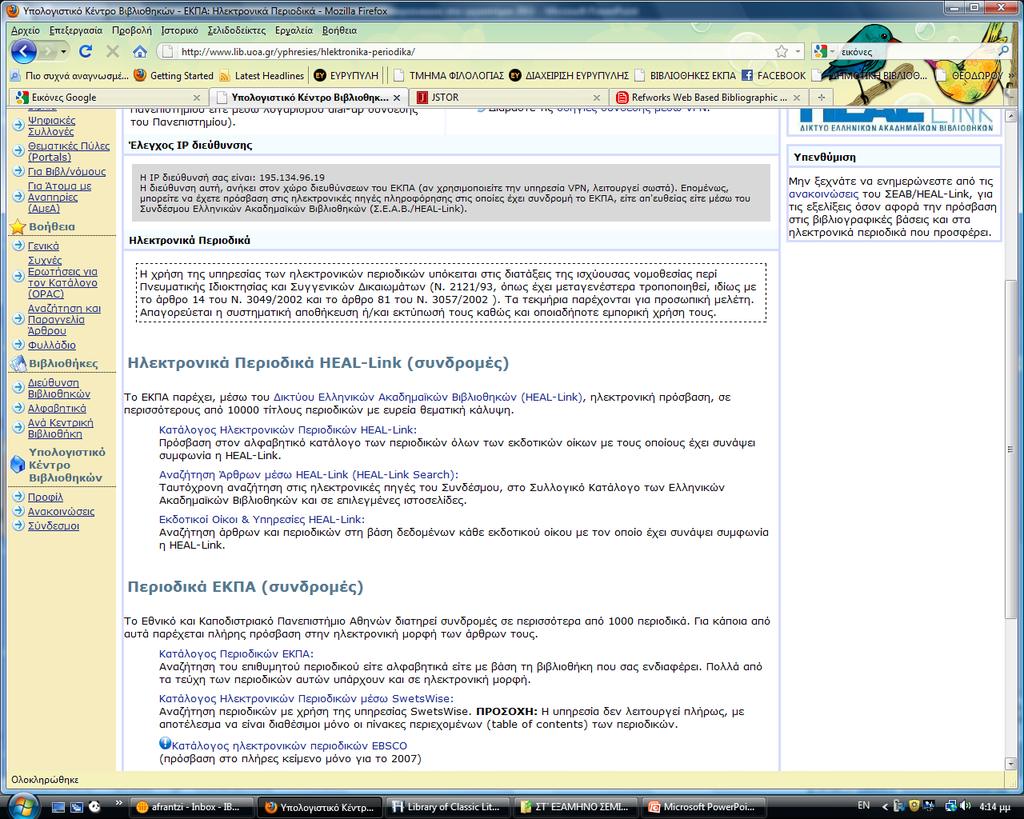Click the Show Desktop quick launch icon
This screenshot has height=819, width=1024.
click(x=59, y=807)
